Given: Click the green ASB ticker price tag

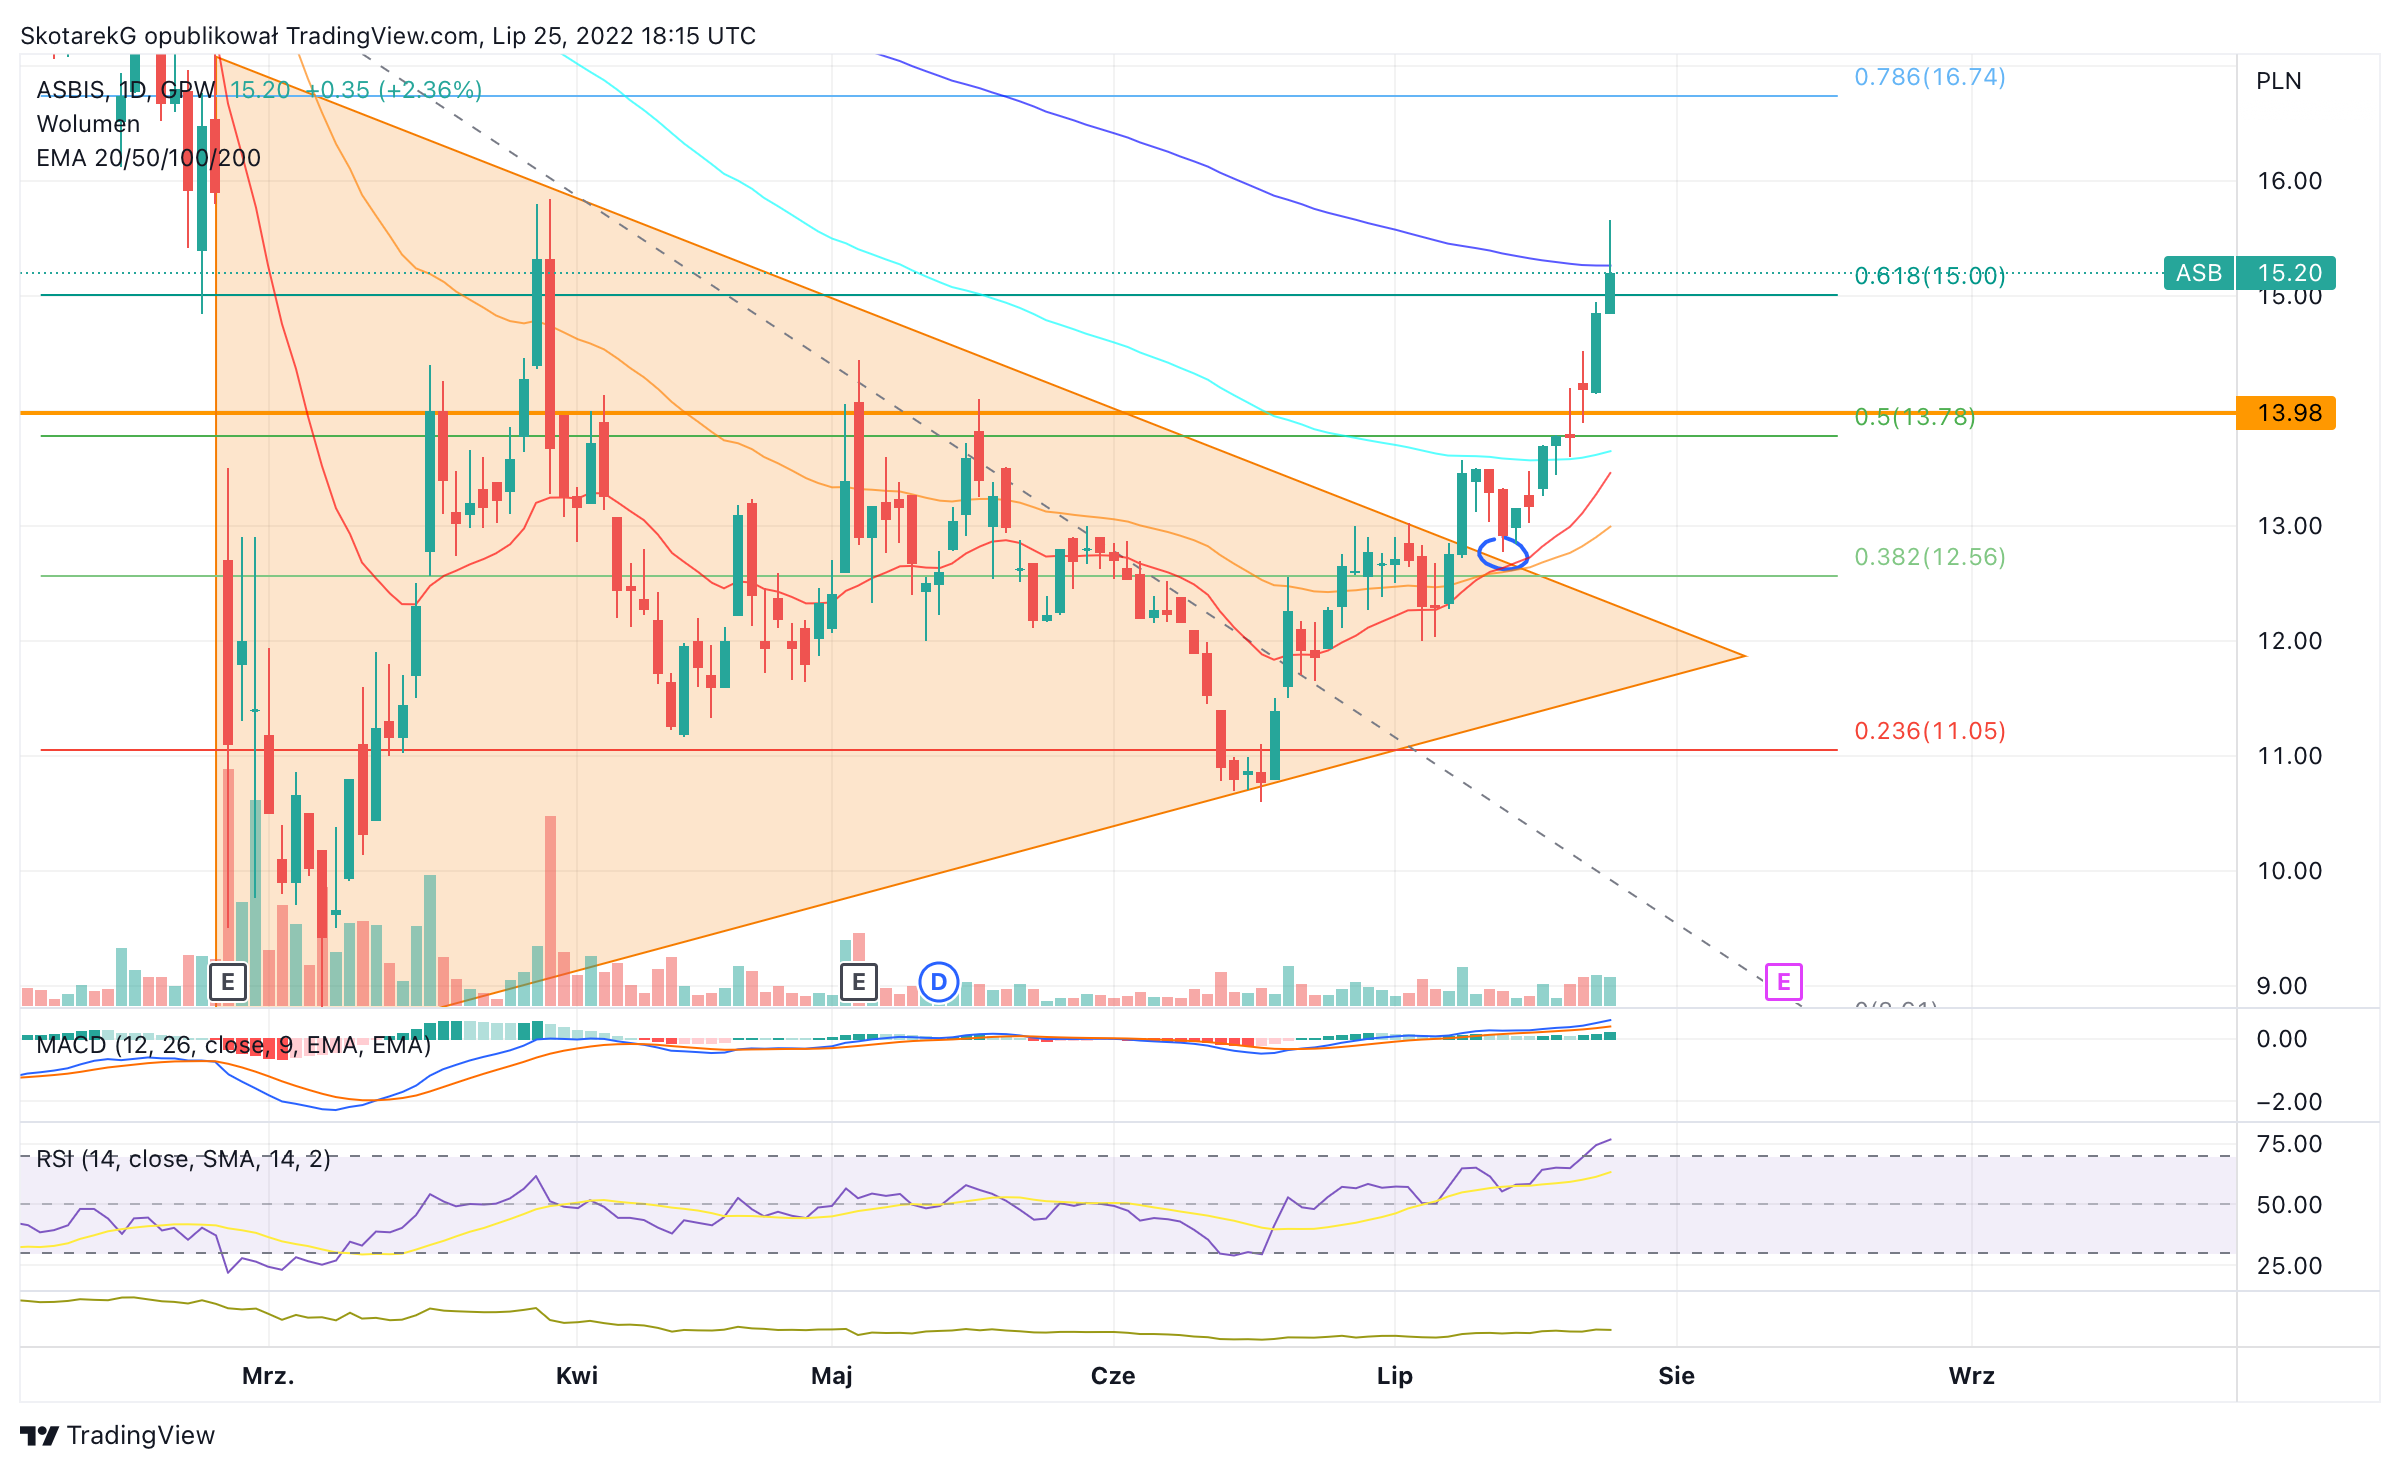Looking at the screenshot, I should tap(2199, 273).
